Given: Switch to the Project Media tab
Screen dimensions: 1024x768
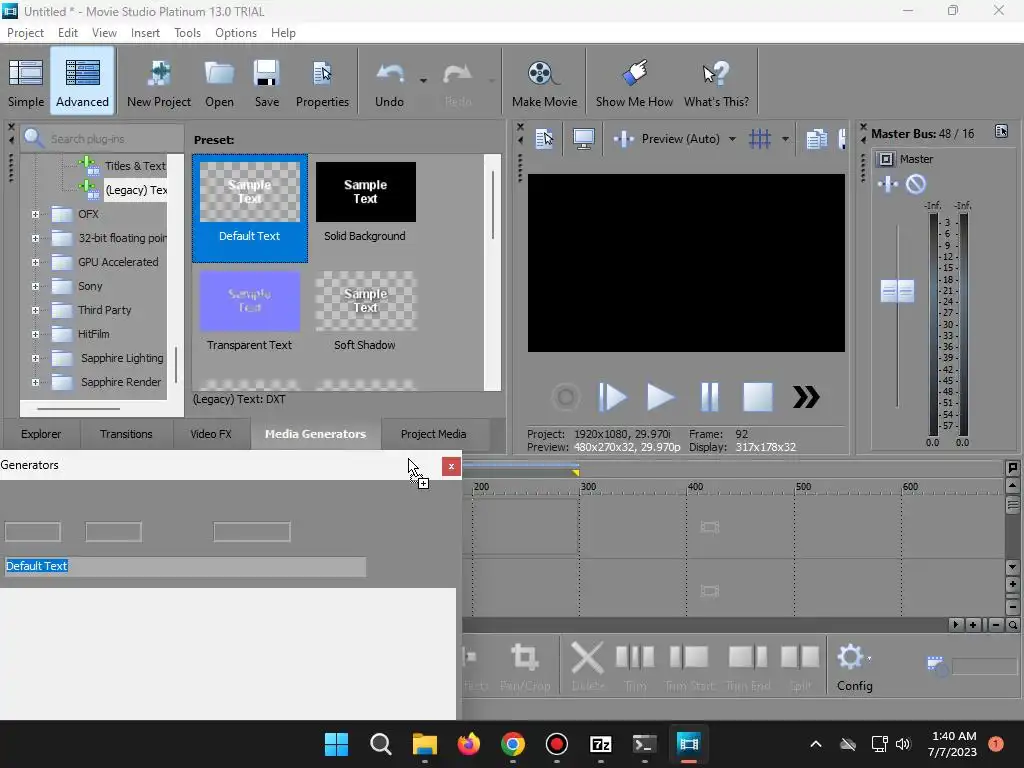Looking at the screenshot, I should click(434, 434).
